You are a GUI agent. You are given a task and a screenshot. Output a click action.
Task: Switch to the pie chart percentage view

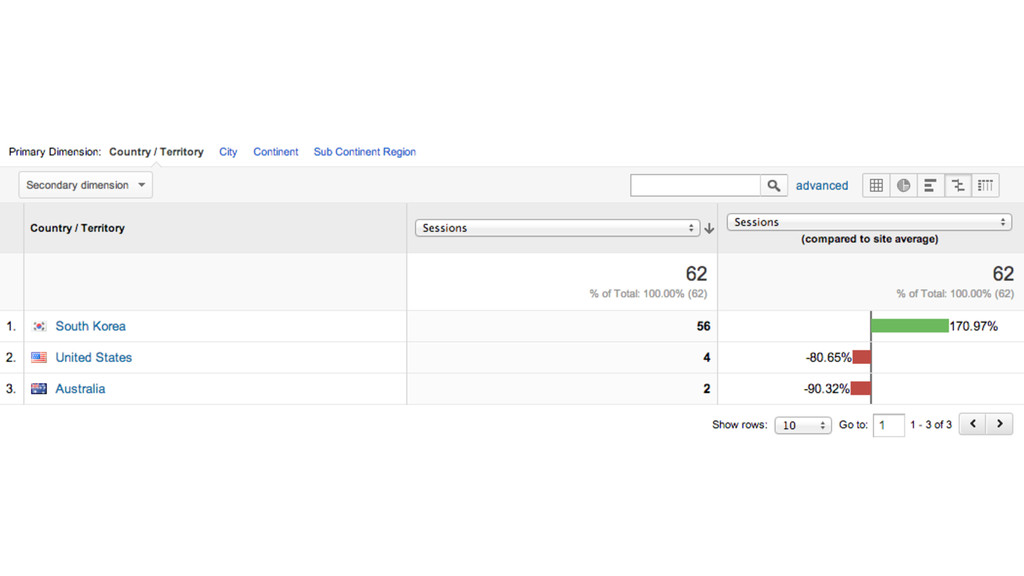(x=903, y=185)
